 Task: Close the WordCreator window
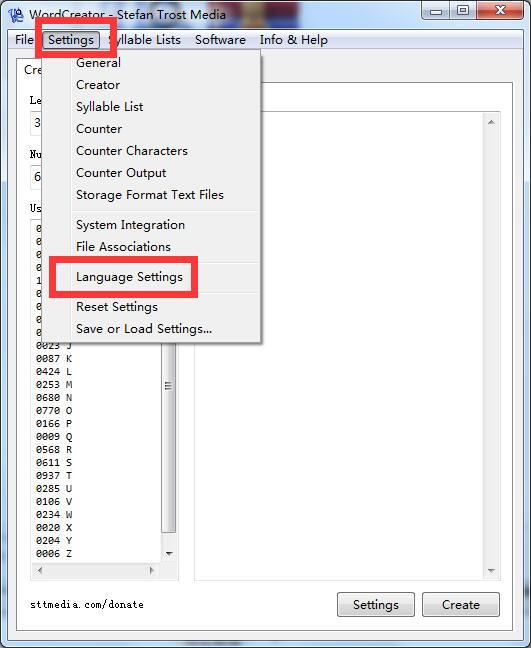pyautogui.click(x=500, y=11)
